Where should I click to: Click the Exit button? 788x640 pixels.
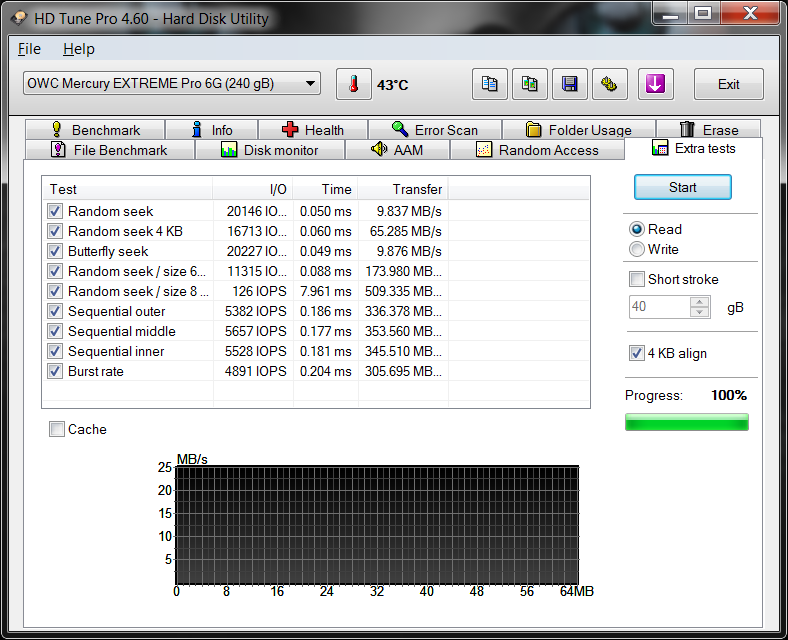[728, 85]
